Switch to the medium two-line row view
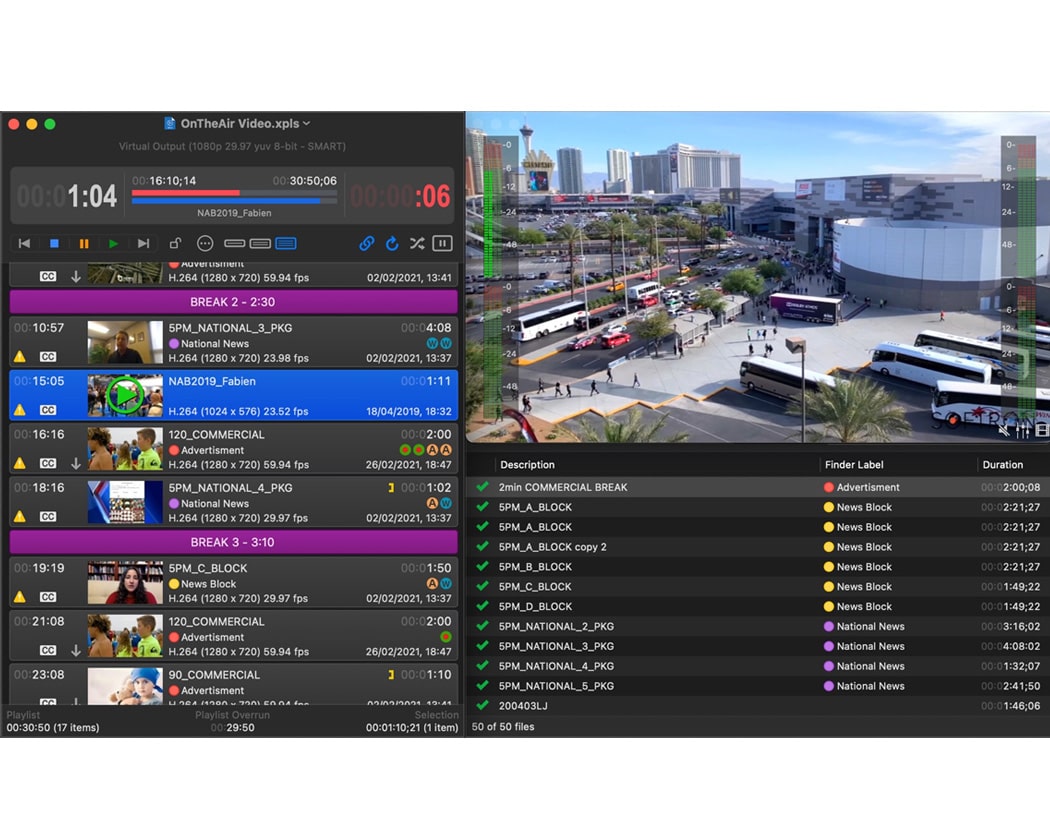Image resolution: width=1050 pixels, height=840 pixels. 260,243
